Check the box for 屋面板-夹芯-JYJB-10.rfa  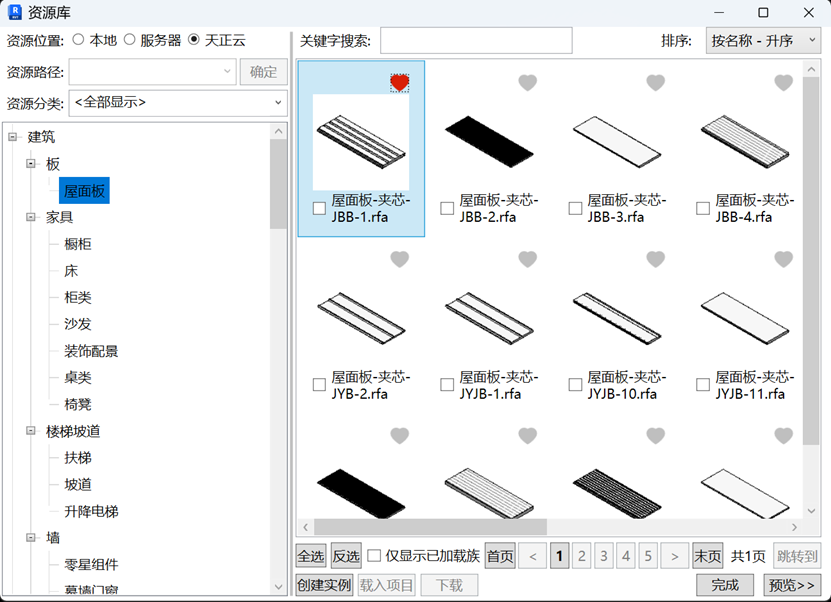(575, 385)
